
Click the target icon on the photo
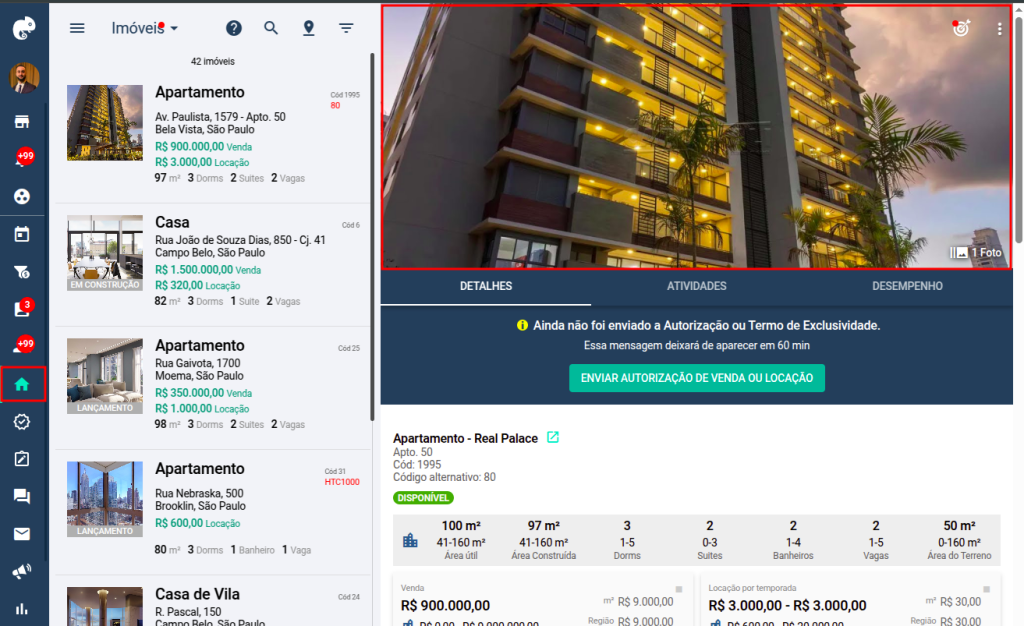(x=961, y=28)
